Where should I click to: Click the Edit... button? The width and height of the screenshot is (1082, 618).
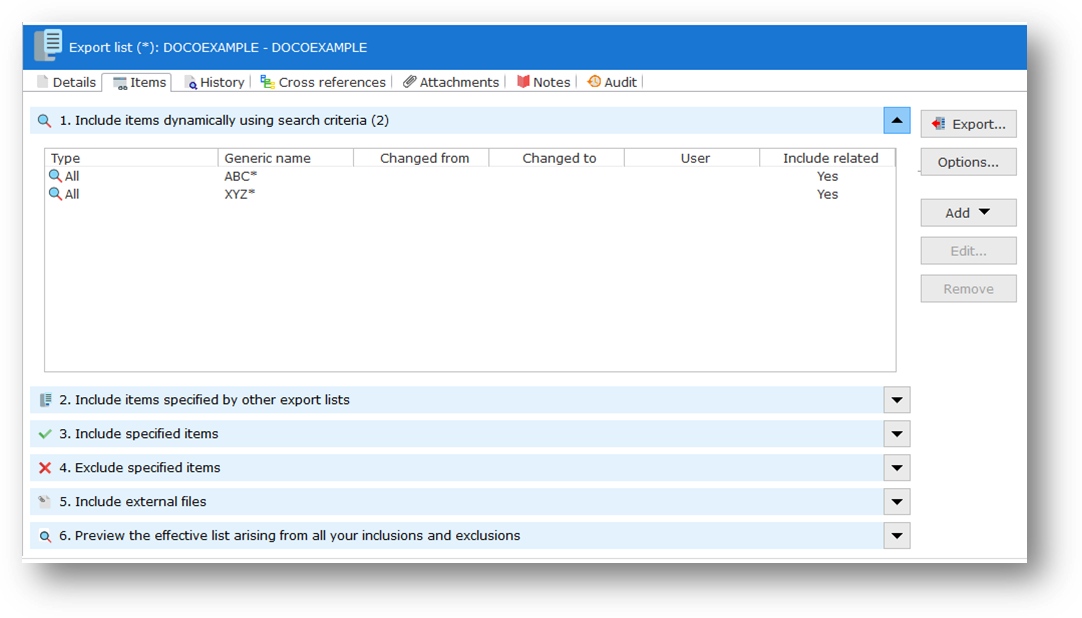968,251
